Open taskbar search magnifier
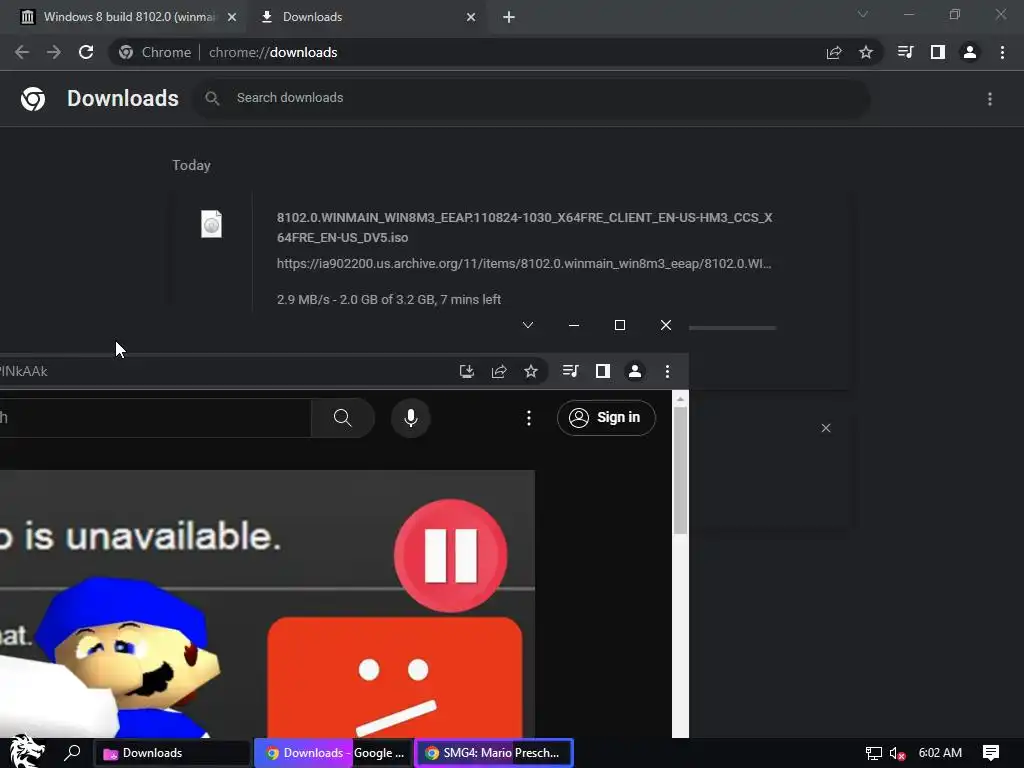Image resolution: width=1024 pixels, height=768 pixels. point(72,753)
